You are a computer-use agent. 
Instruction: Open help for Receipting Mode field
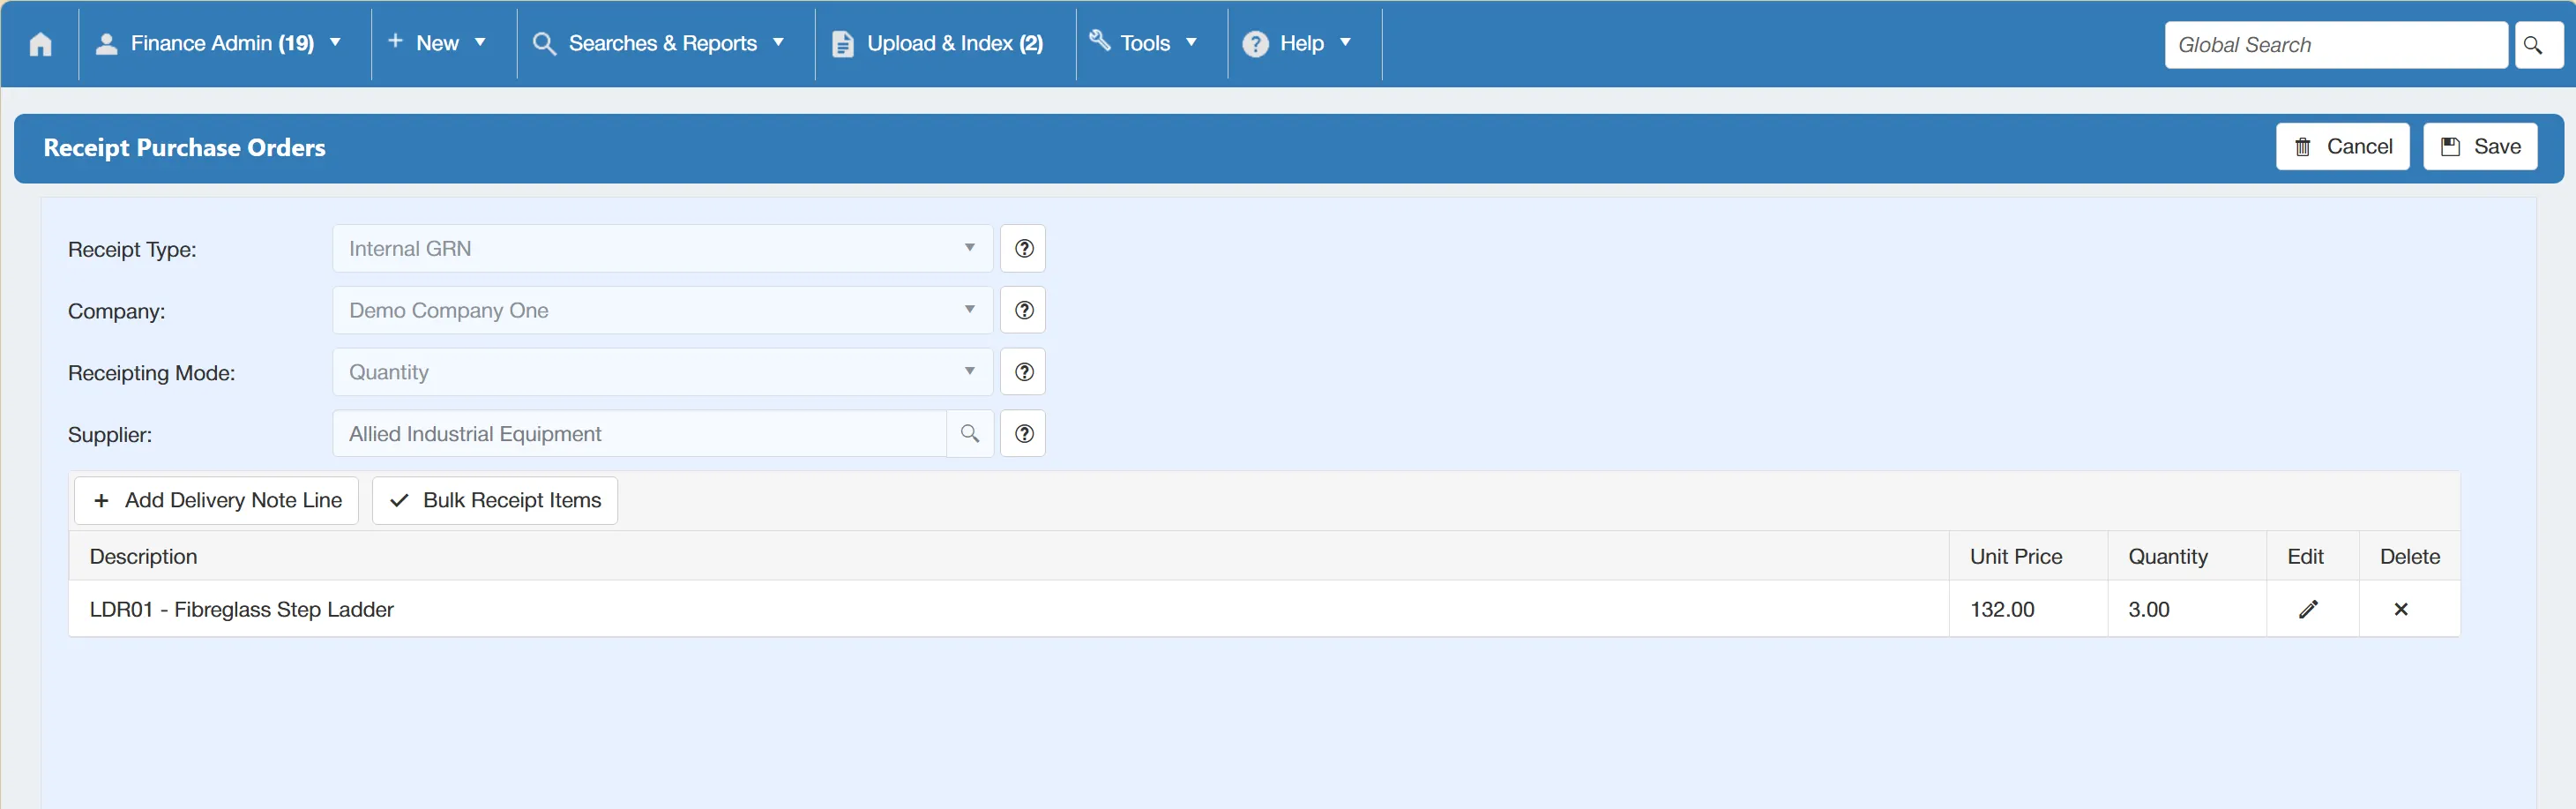(x=1023, y=372)
